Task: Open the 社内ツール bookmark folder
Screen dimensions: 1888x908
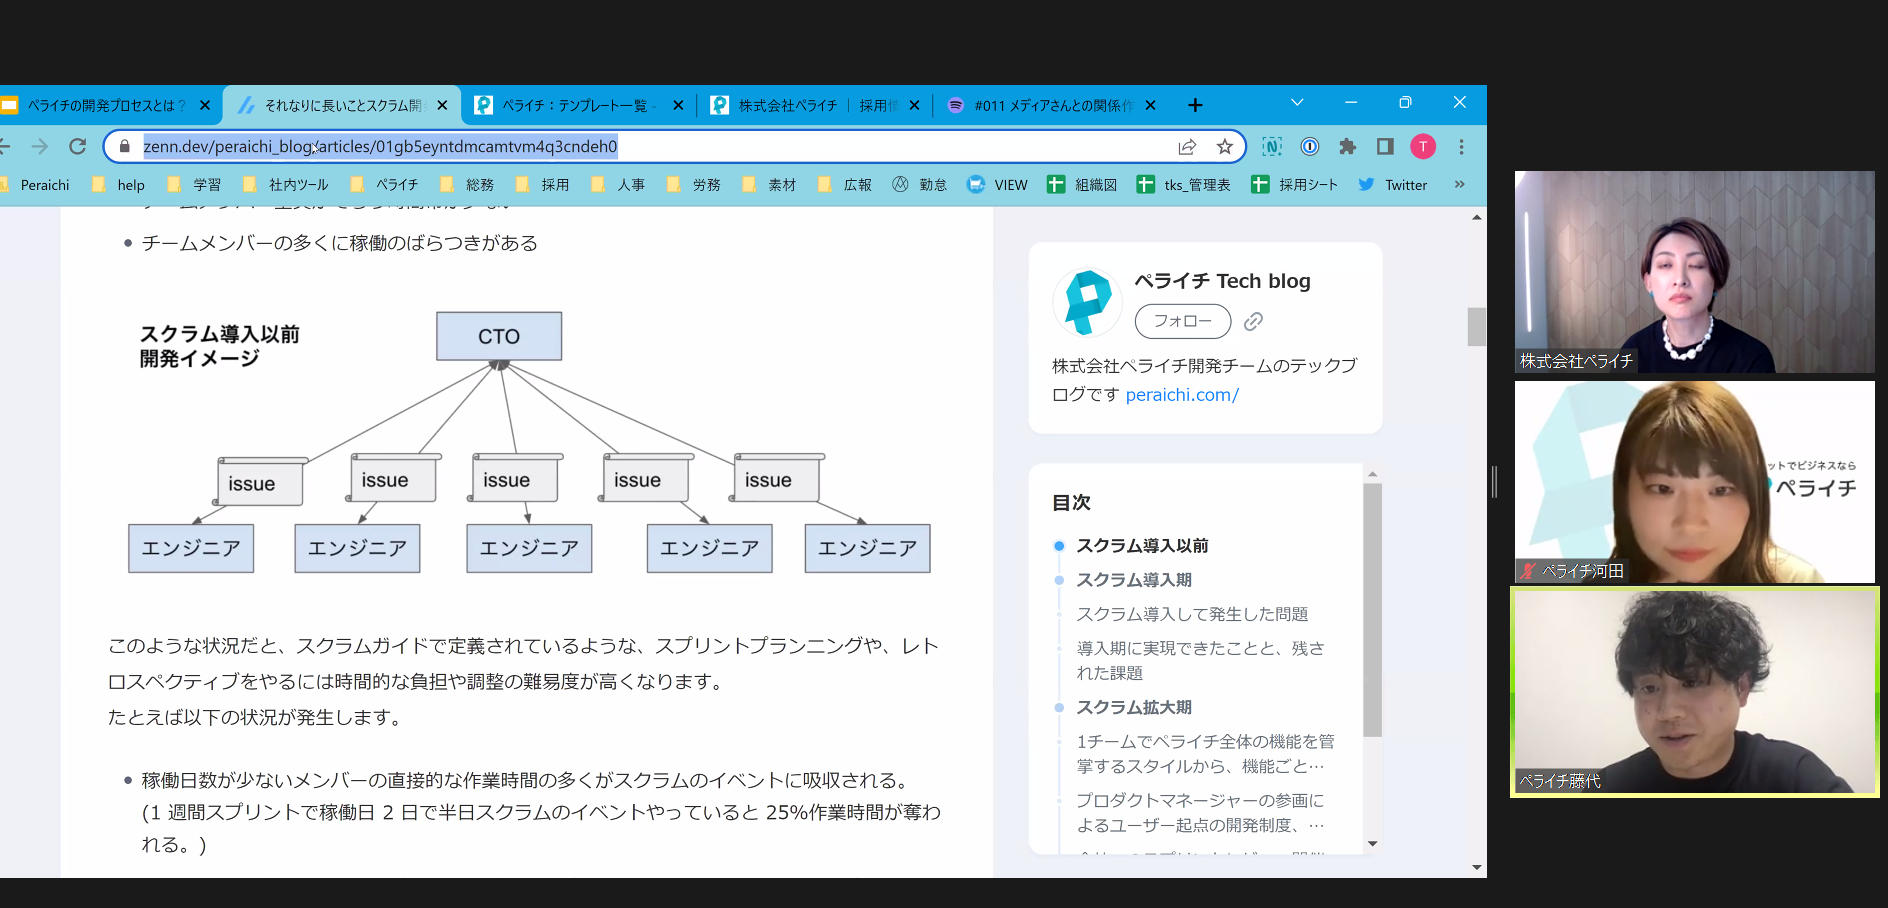Action: click(285, 185)
